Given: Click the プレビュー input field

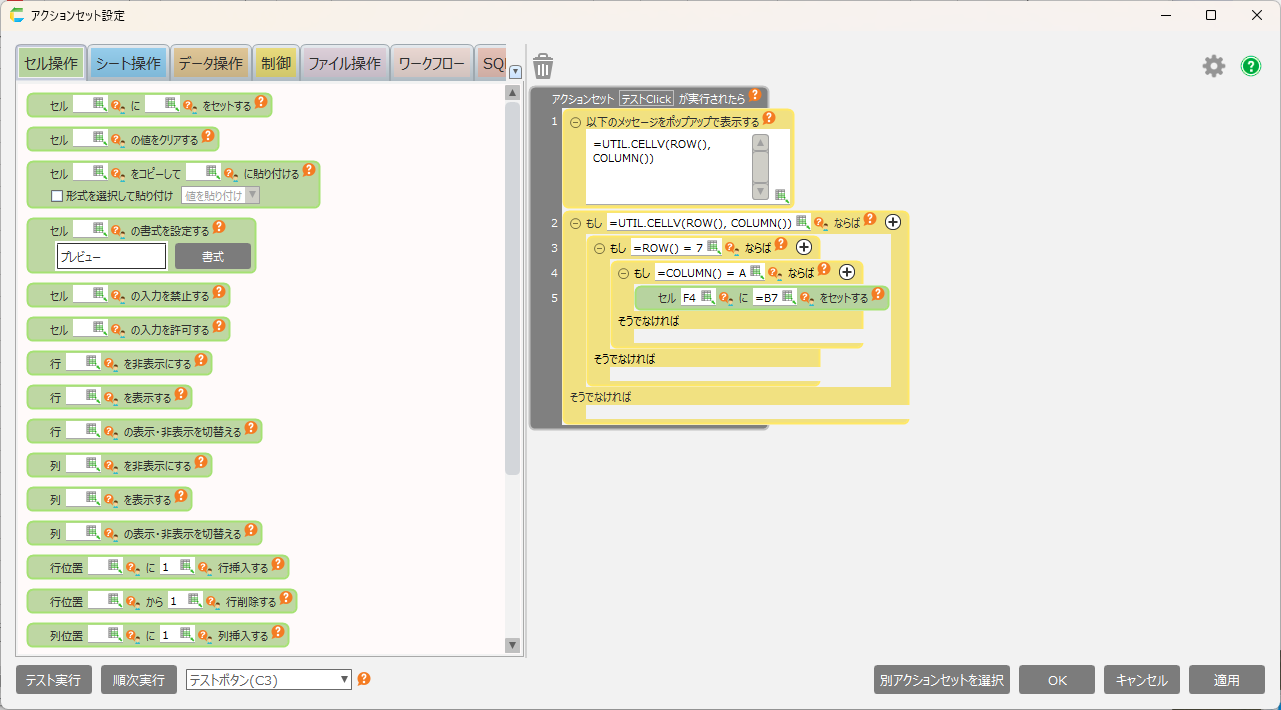Looking at the screenshot, I should coord(111,257).
